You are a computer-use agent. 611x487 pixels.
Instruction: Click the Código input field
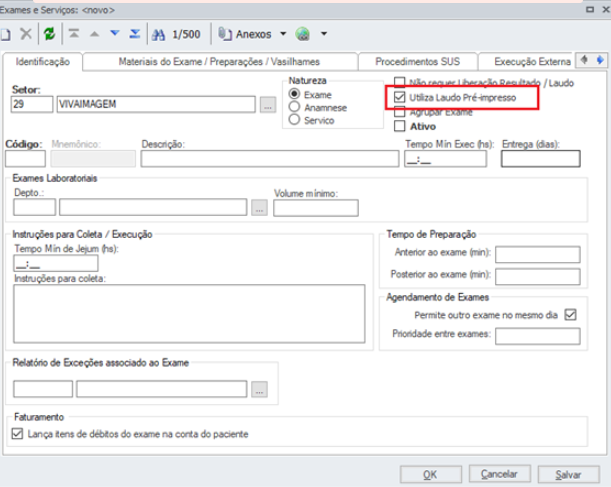coord(25,159)
